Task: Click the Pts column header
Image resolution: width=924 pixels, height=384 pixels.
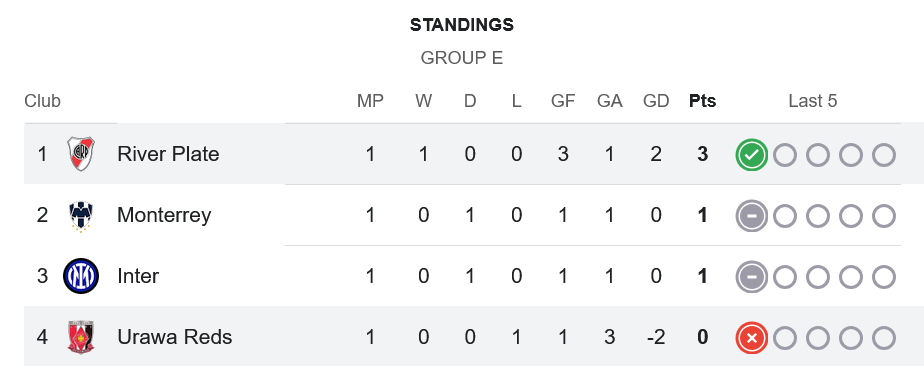Action: (702, 101)
